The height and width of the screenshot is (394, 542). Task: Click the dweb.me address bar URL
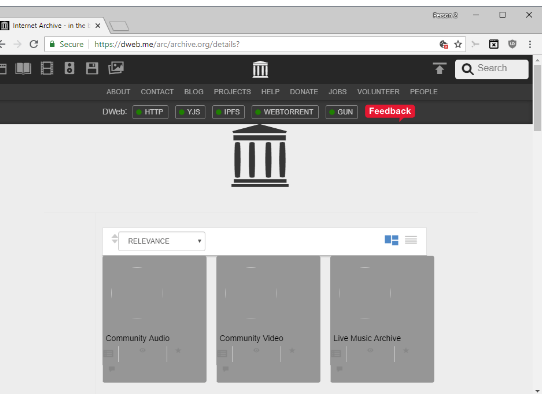pyautogui.click(x=167, y=44)
